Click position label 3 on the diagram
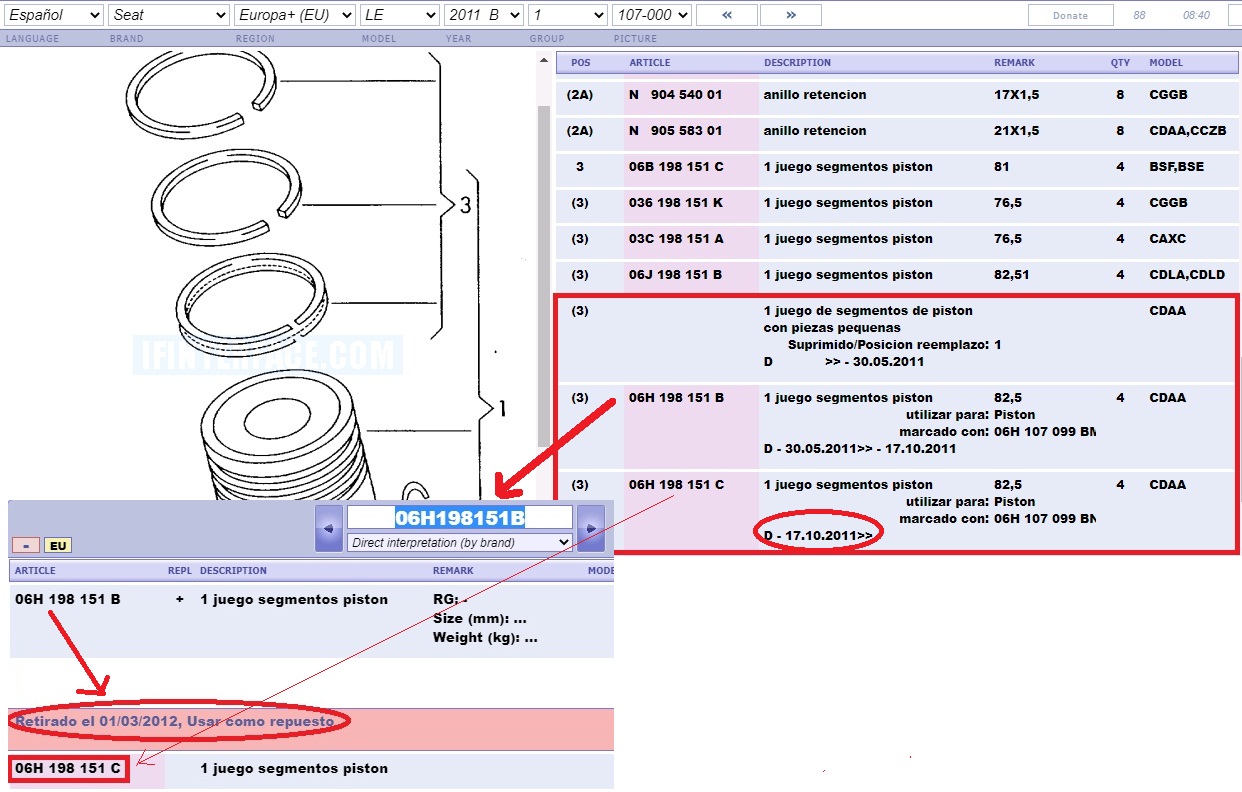This screenshot has width=1242, height=792. pos(465,205)
